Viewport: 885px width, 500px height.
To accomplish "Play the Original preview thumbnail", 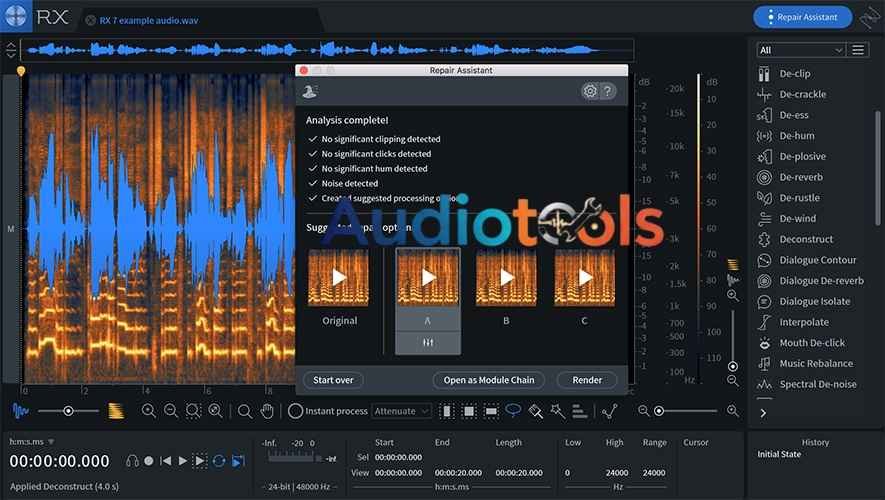I will click(339, 277).
